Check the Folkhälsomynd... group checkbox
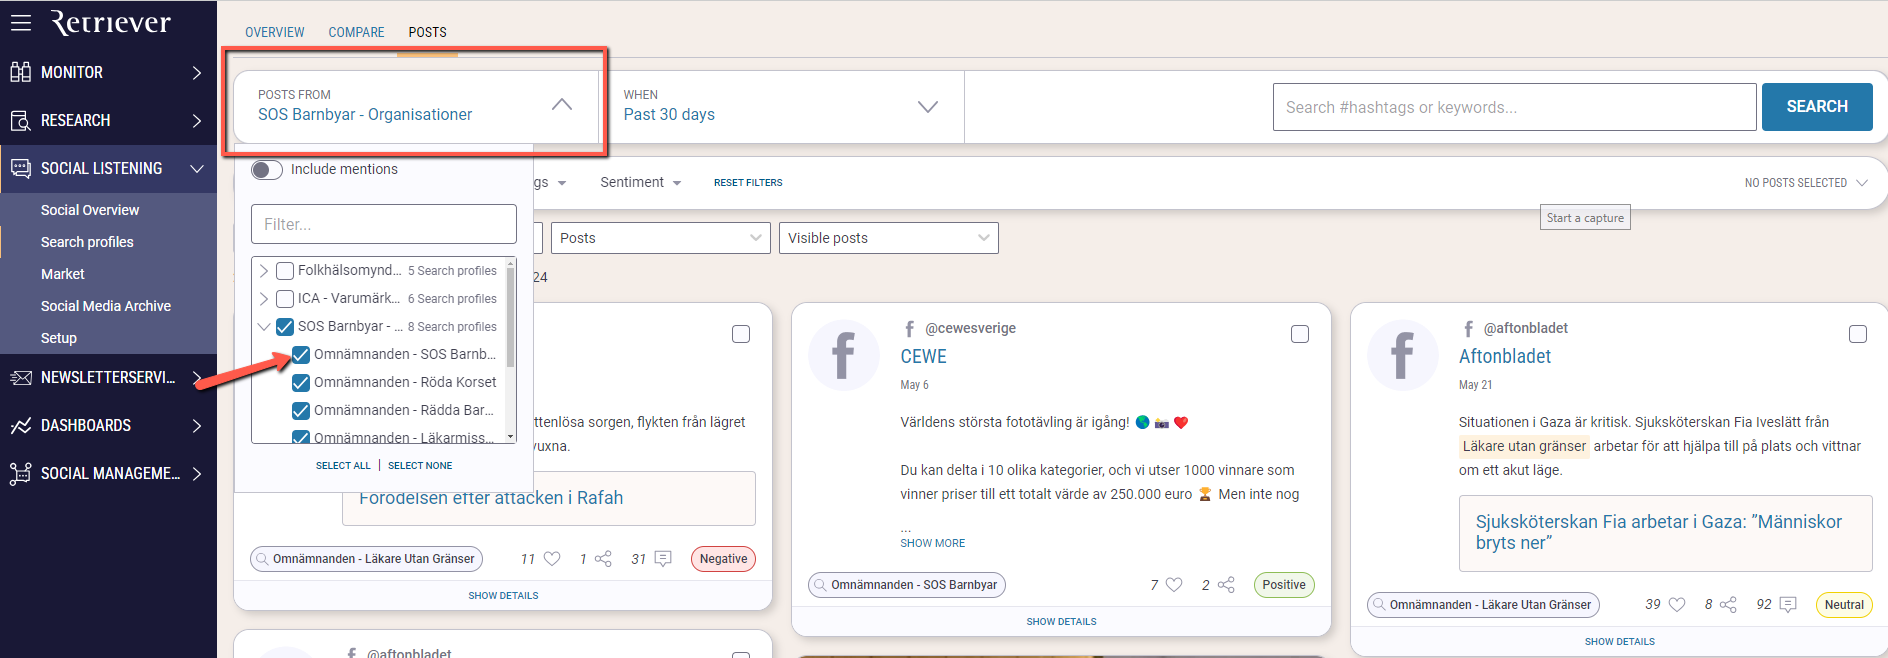Image resolution: width=1888 pixels, height=658 pixels. pyautogui.click(x=285, y=271)
